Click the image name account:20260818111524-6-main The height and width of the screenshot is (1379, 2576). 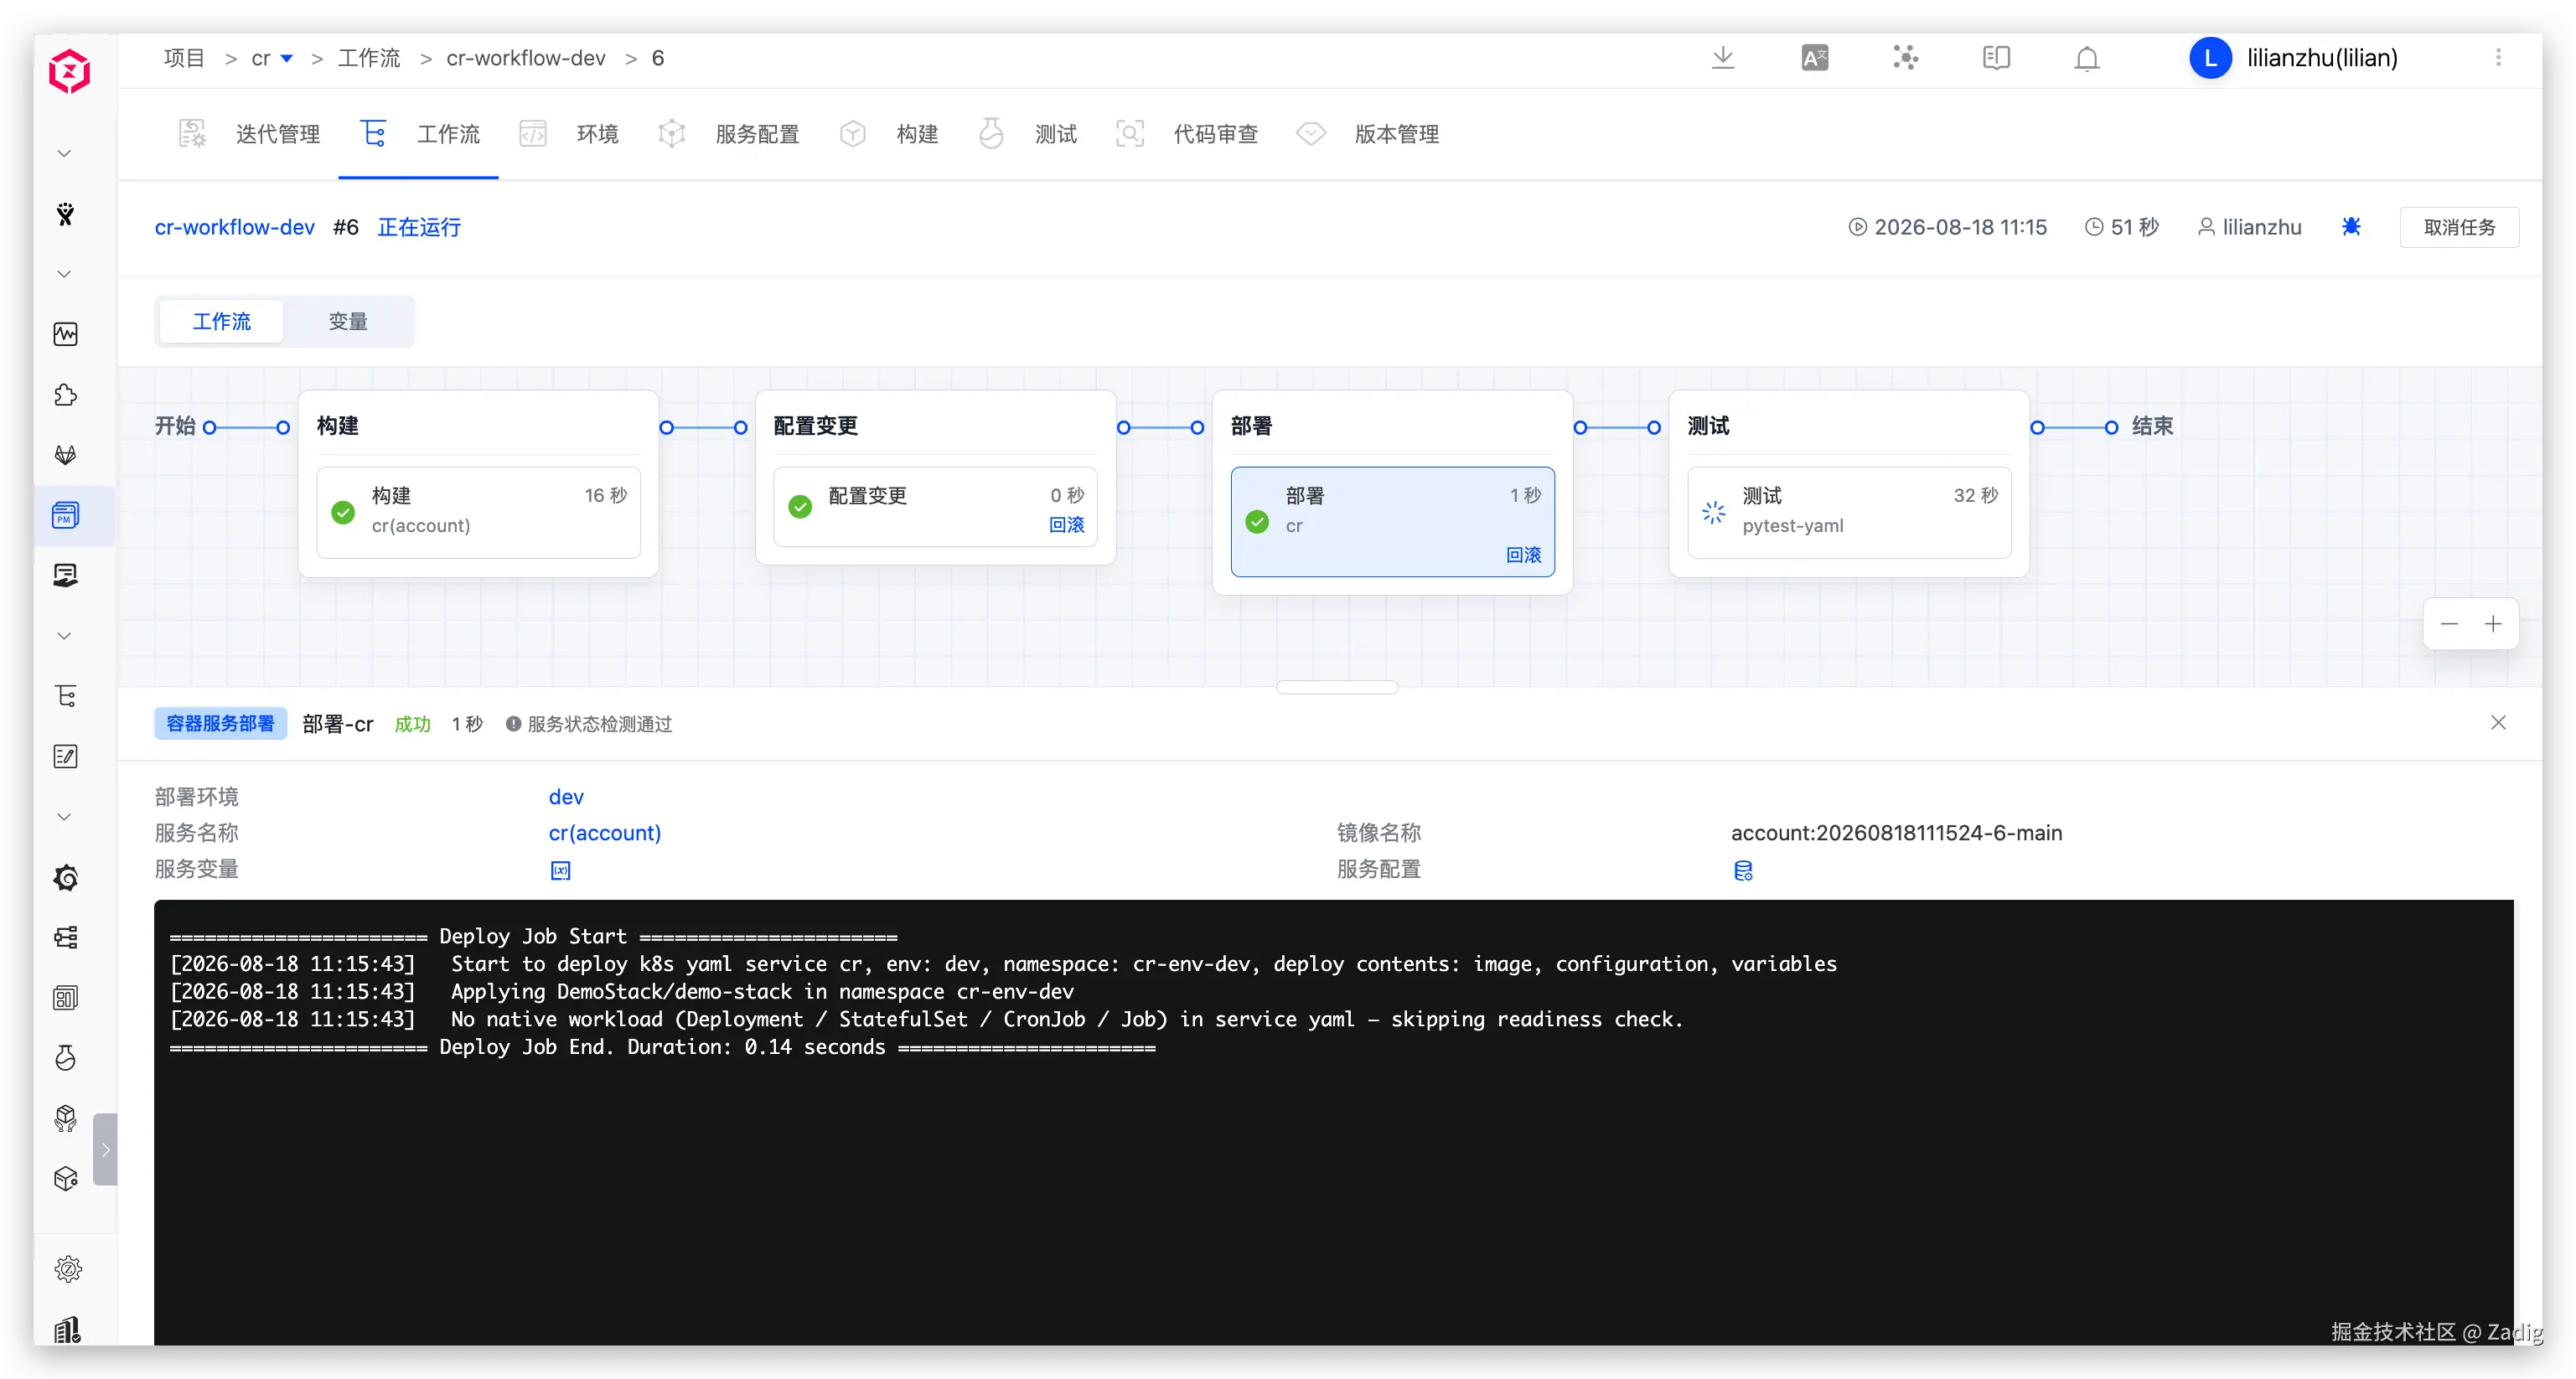pyautogui.click(x=1896, y=833)
